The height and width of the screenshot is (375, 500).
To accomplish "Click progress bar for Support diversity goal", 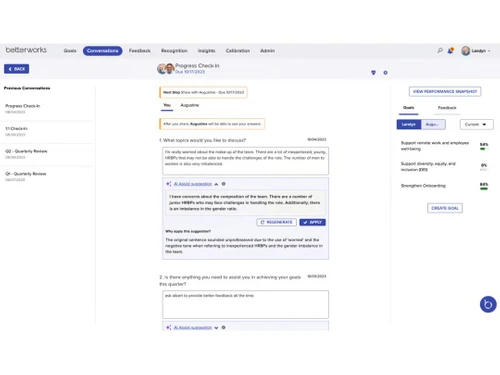I will click(x=484, y=170).
